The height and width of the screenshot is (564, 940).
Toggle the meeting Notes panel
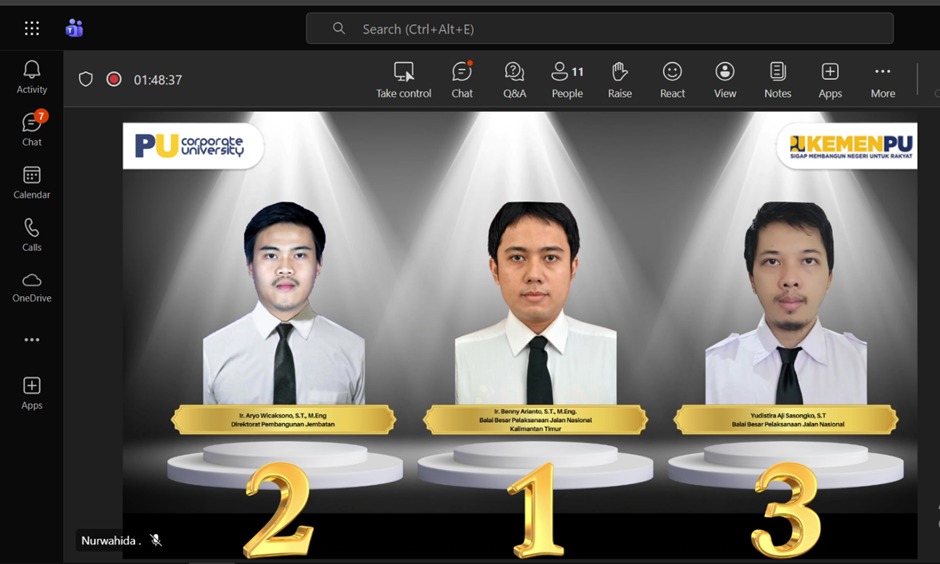[777, 79]
